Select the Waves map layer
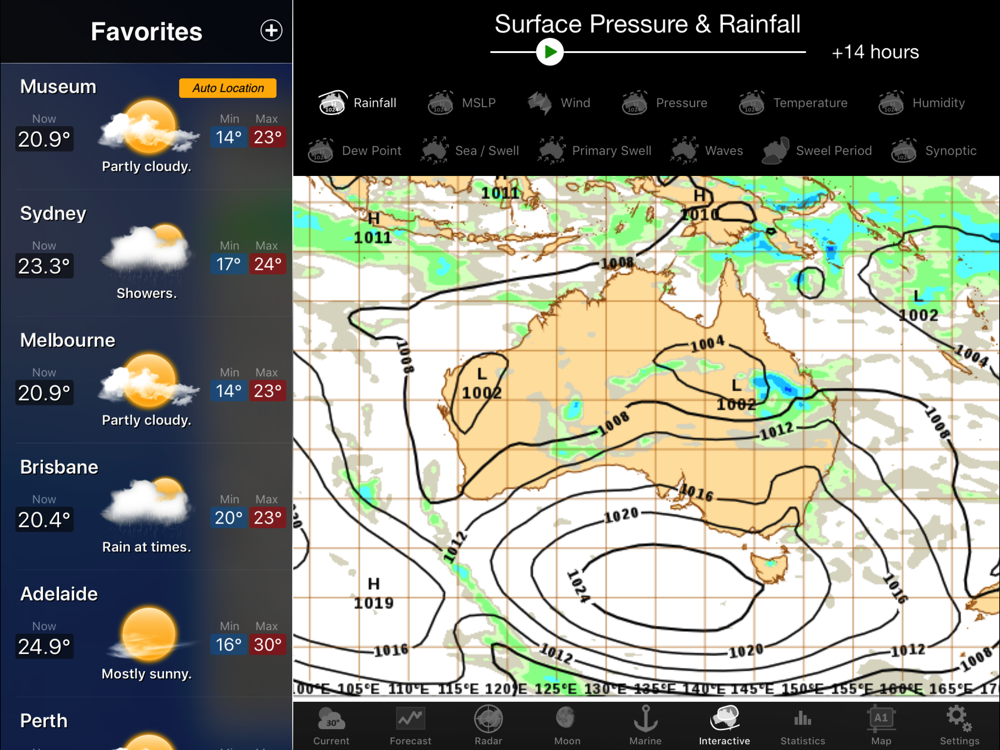This screenshot has width=1000, height=750. pos(707,151)
